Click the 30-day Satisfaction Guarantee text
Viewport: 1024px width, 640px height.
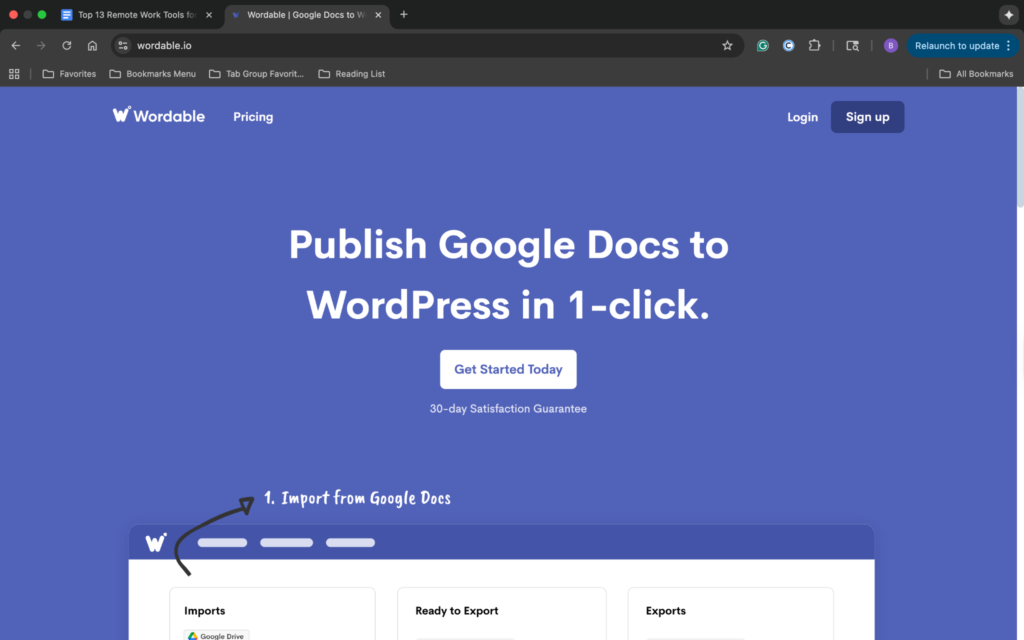508,409
